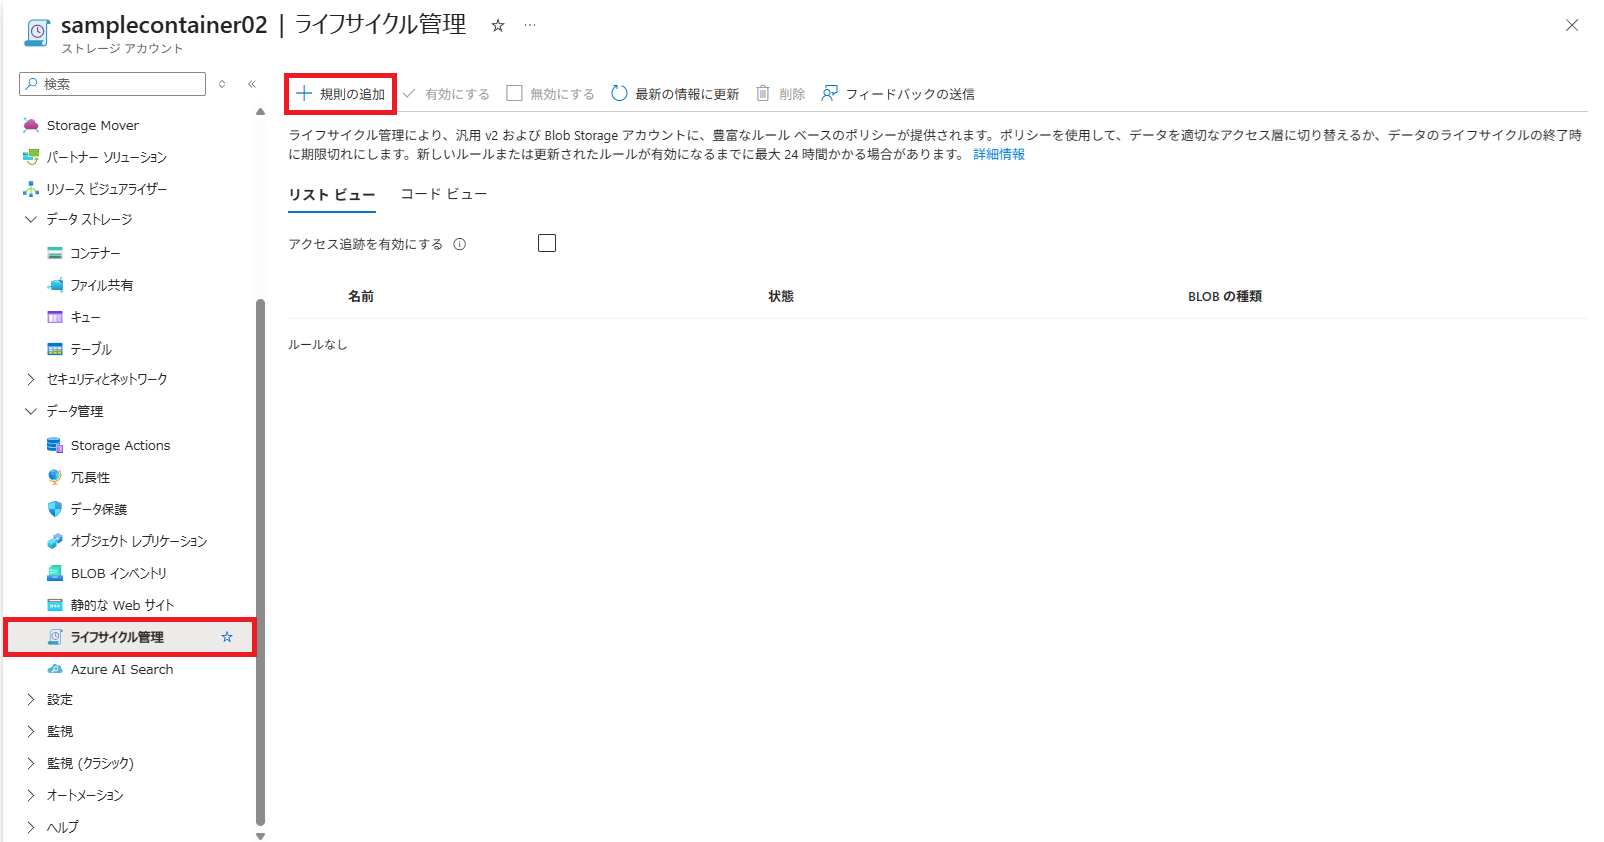Open オブジェクト レプリケーション

(139, 541)
